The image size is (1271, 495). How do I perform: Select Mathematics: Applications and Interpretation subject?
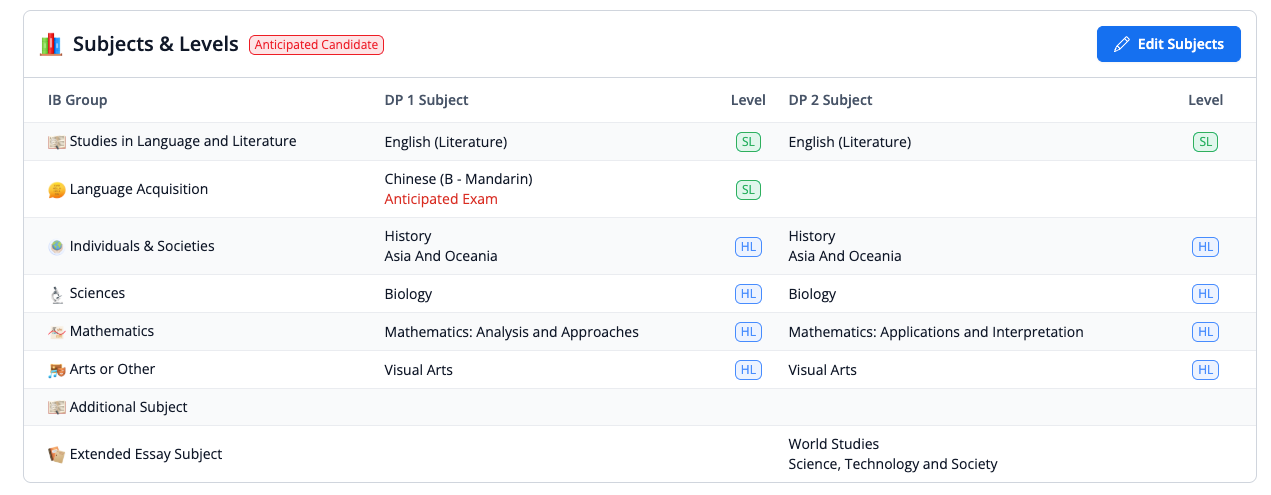click(x=935, y=332)
